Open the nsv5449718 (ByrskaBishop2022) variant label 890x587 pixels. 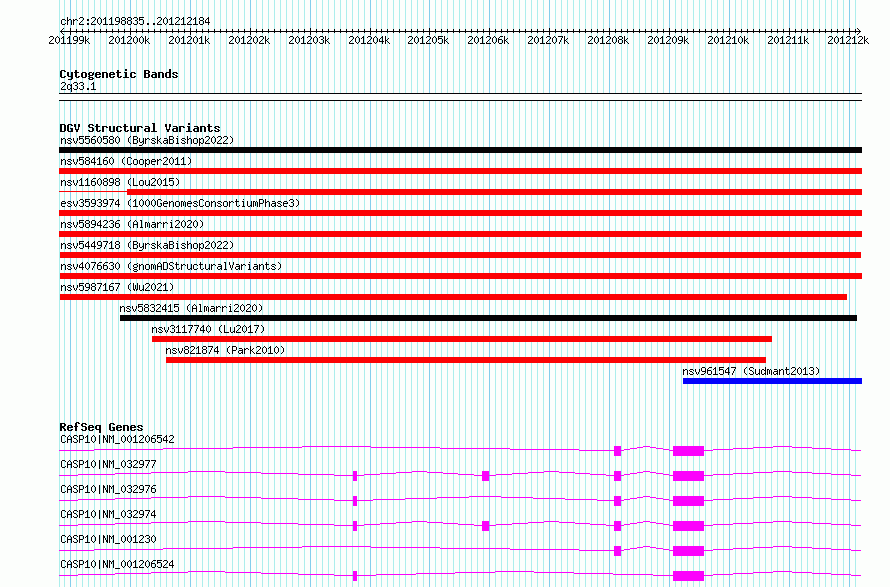pyautogui.click(x=147, y=245)
